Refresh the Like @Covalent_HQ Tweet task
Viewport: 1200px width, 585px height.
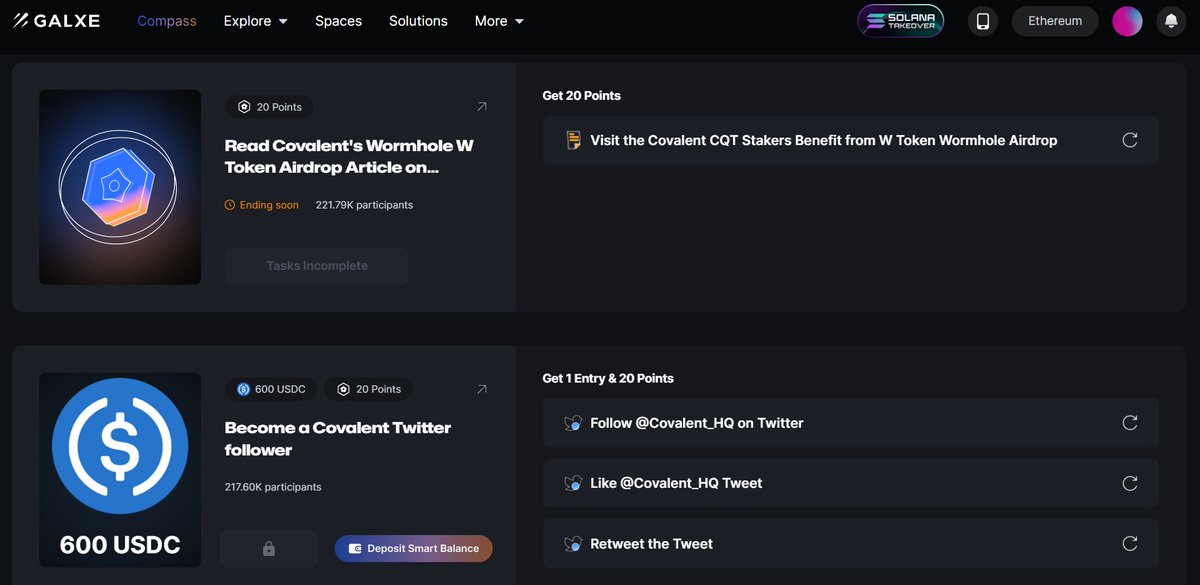[1130, 483]
